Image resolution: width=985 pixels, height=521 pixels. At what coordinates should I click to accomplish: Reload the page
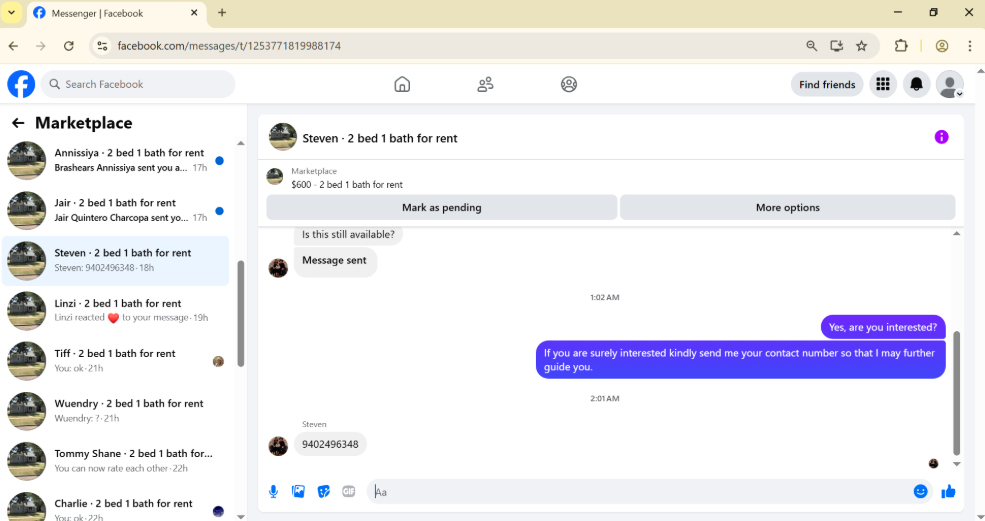(x=68, y=46)
